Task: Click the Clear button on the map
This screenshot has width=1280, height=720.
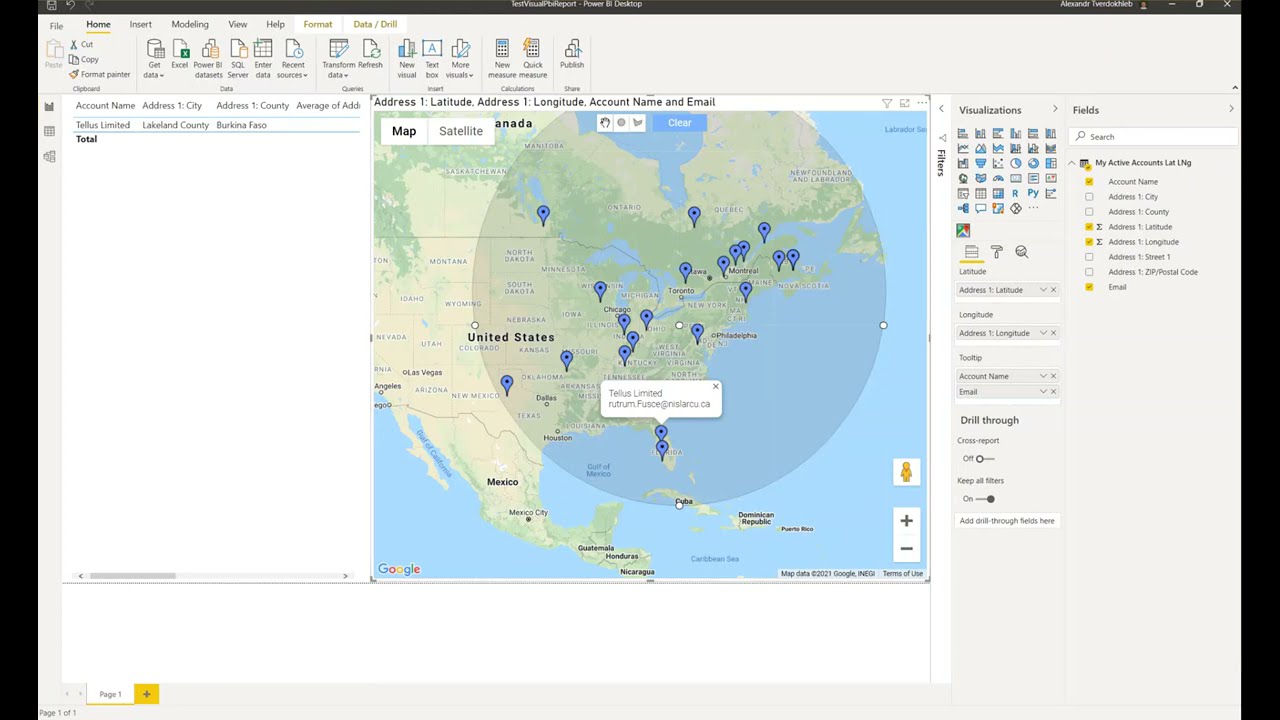Action: tap(680, 123)
